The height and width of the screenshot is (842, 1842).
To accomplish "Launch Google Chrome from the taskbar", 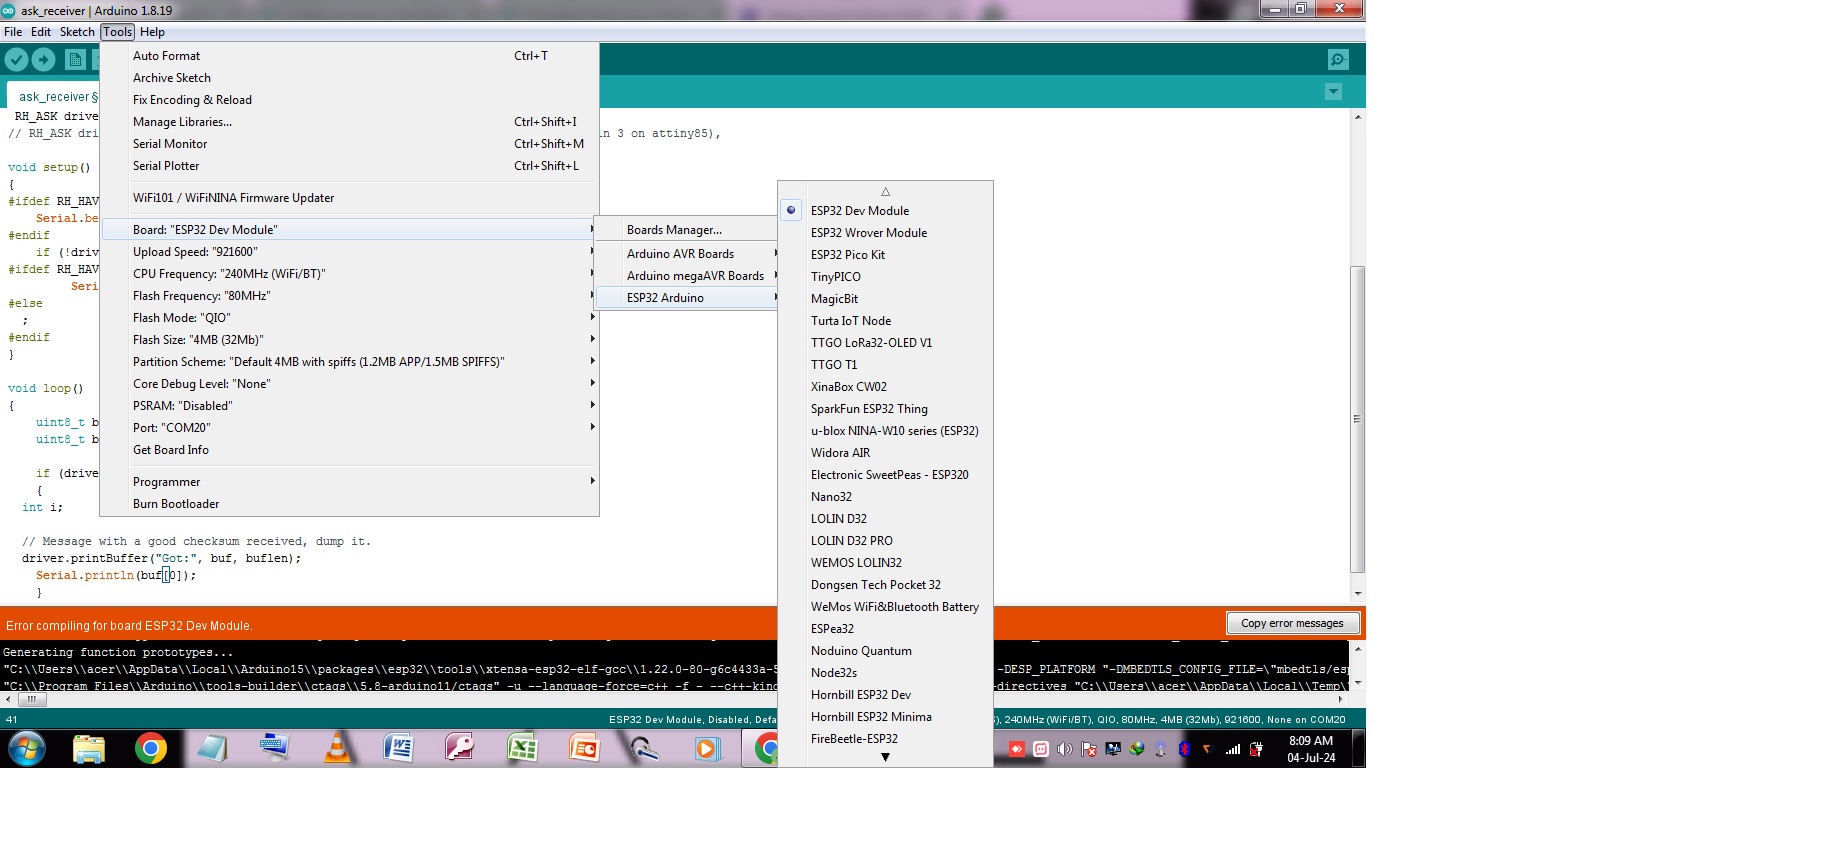I will 151,748.
